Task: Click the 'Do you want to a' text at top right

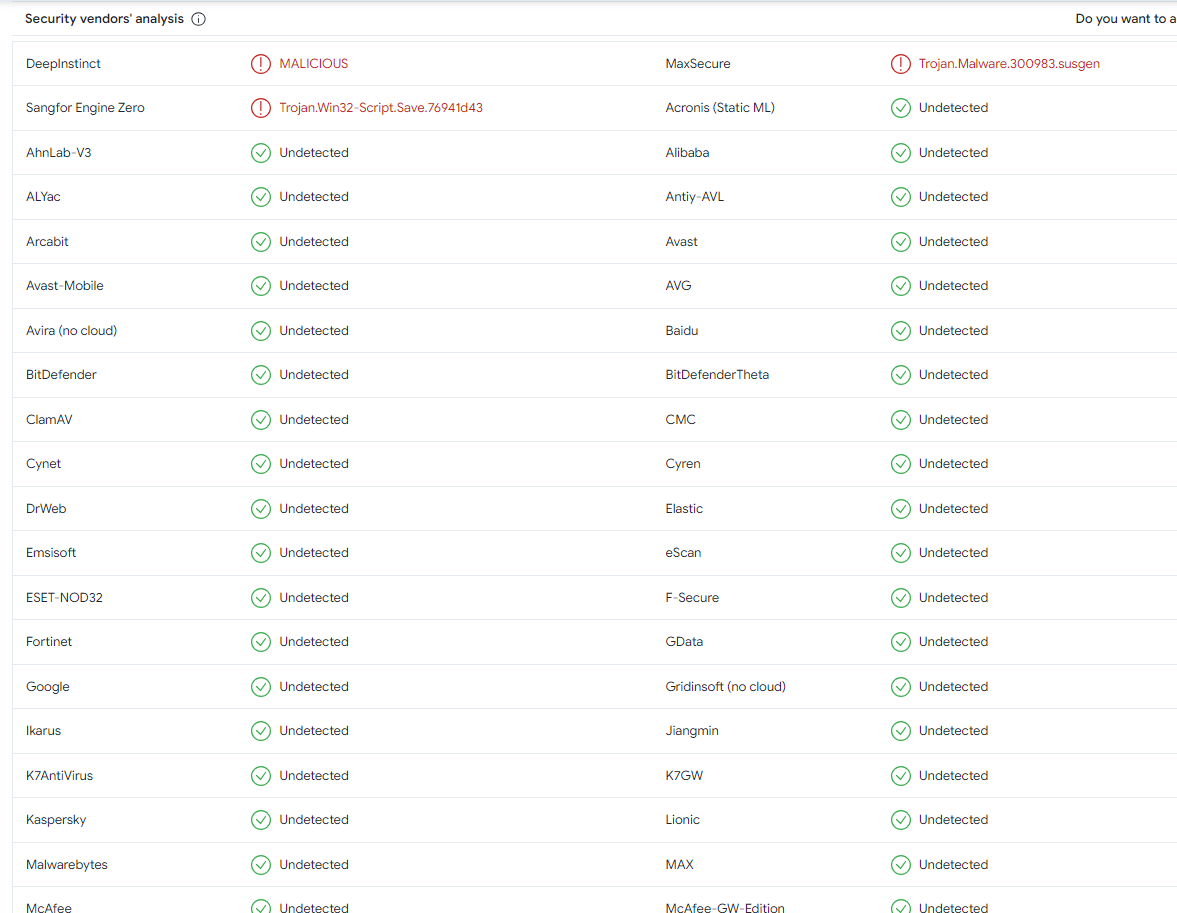Action: pos(1125,19)
